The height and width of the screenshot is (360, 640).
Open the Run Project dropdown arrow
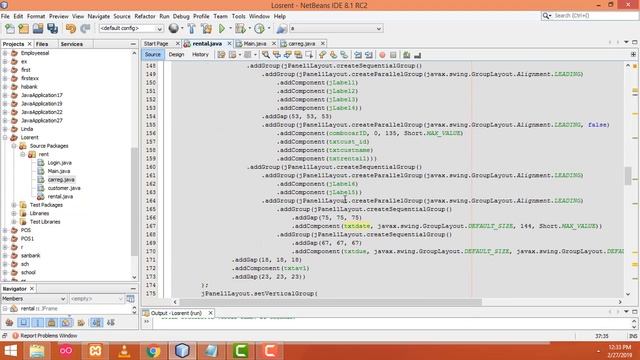pyautogui.click(x=230, y=29)
